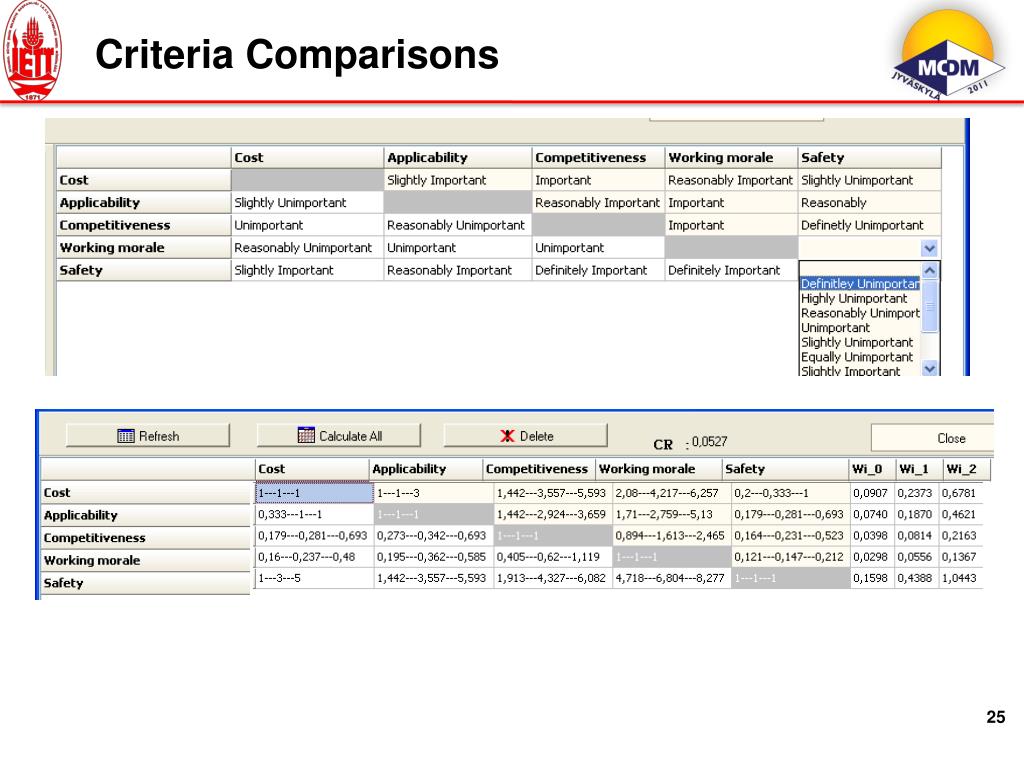The height and width of the screenshot is (768, 1024).
Task: Click the Wi_2 value 1,0443
Action: [959, 579]
